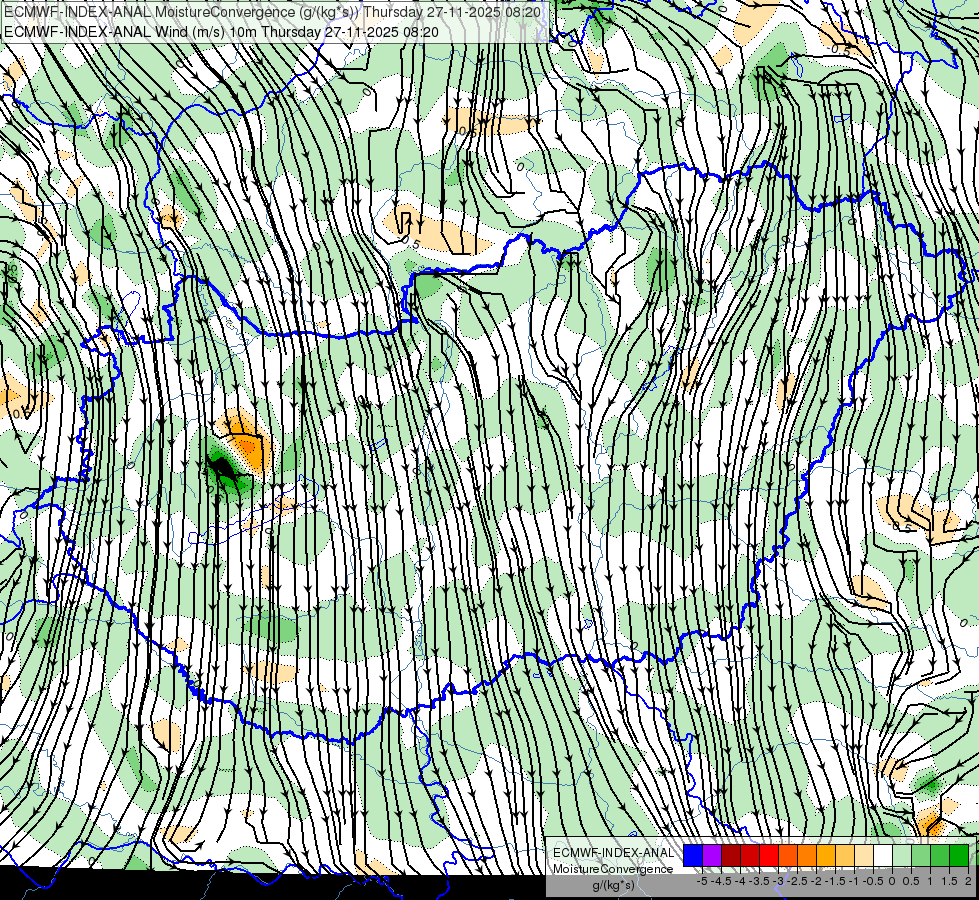Click the purple legend swatch between -5 and -4.5
This screenshot has height=900, width=979.
712,856
